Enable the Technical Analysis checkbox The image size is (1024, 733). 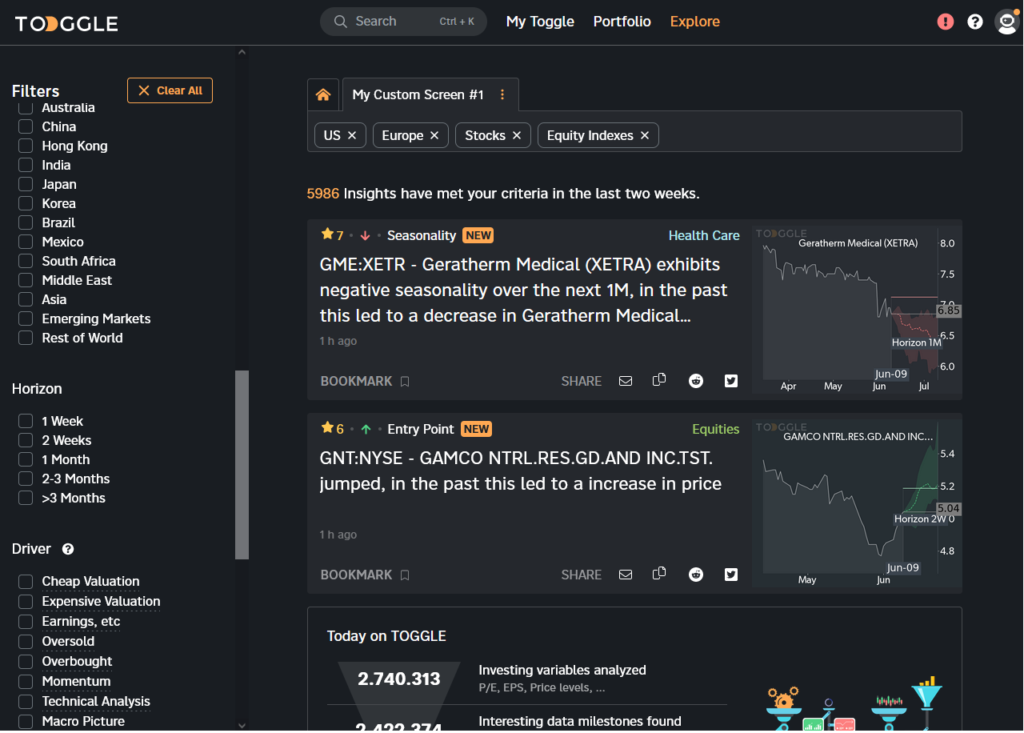[x=25, y=702]
